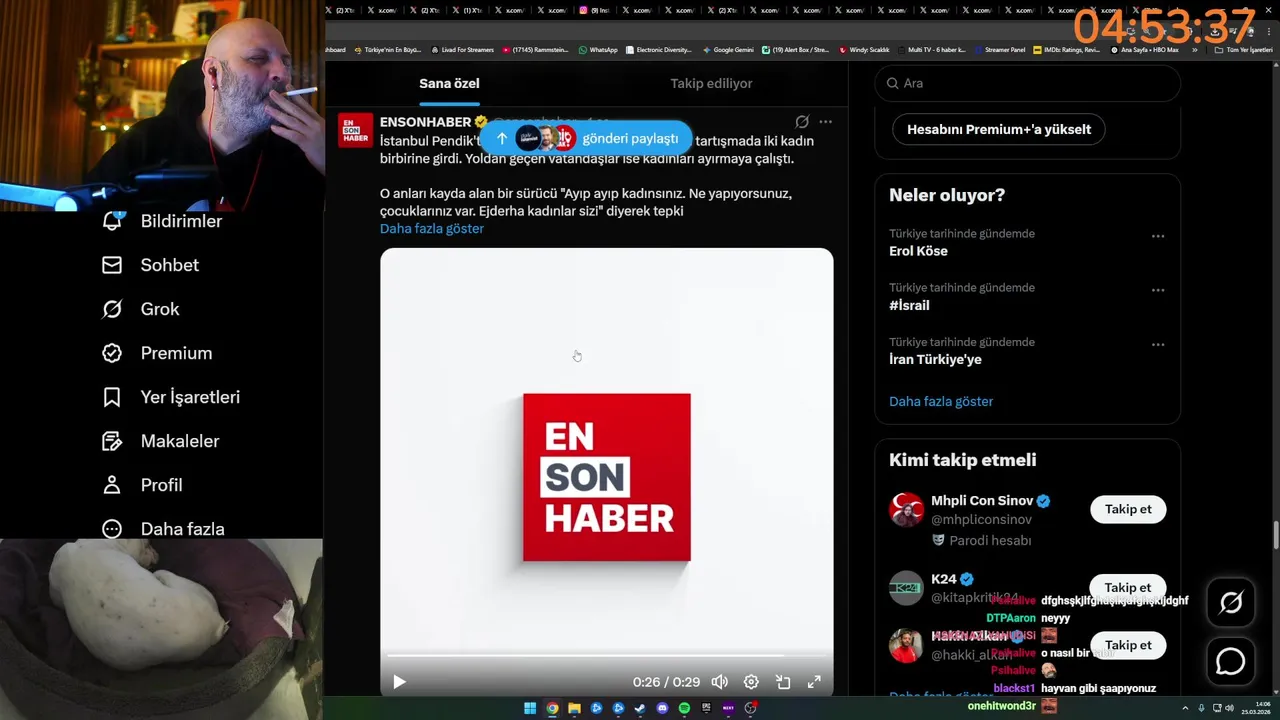Open trending topic İran Türkiye'ye

coord(935,359)
